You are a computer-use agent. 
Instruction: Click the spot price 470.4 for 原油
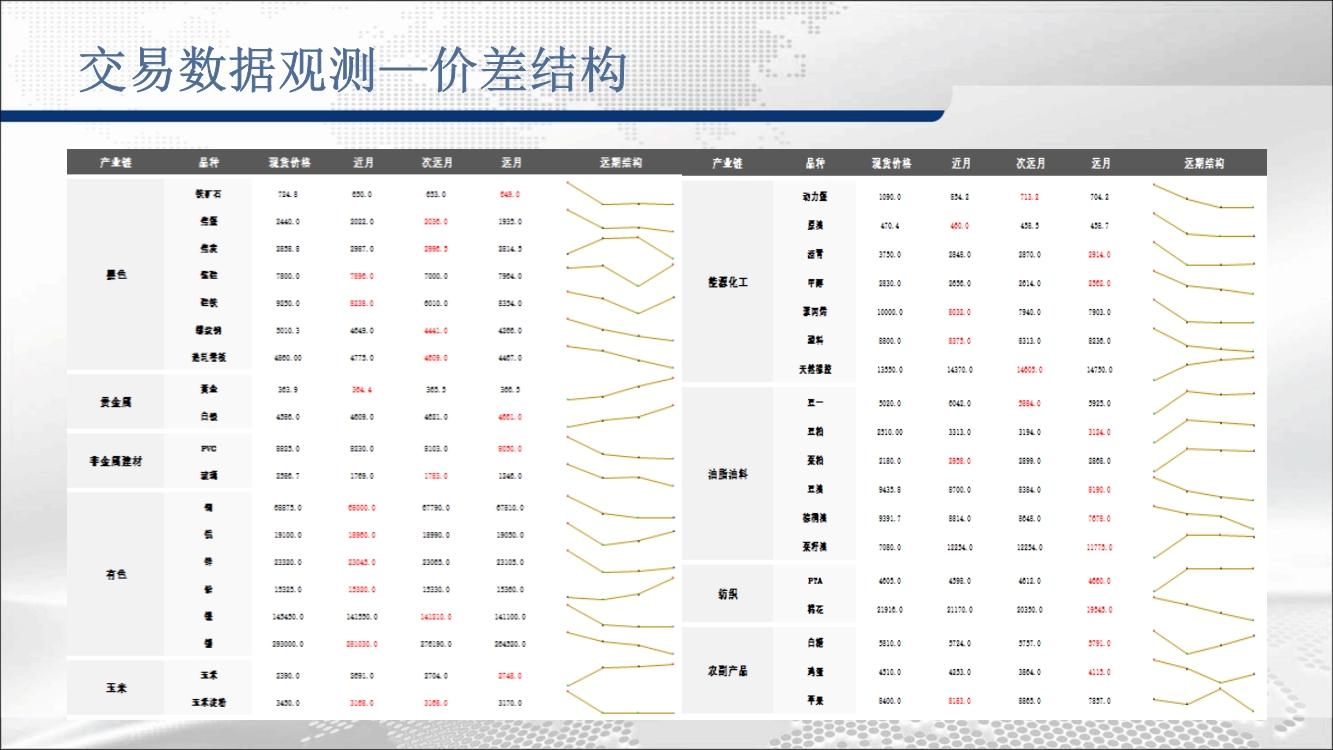click(x=890, y=226)
